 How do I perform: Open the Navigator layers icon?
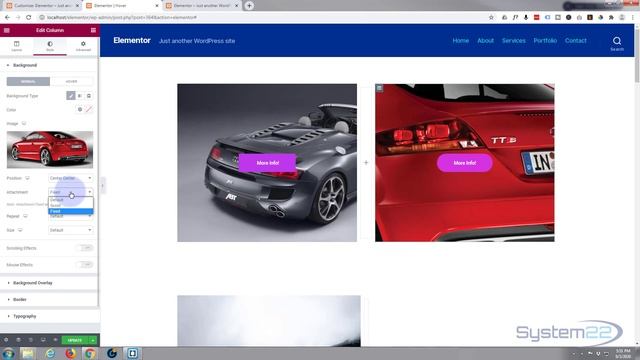[18, 340]
